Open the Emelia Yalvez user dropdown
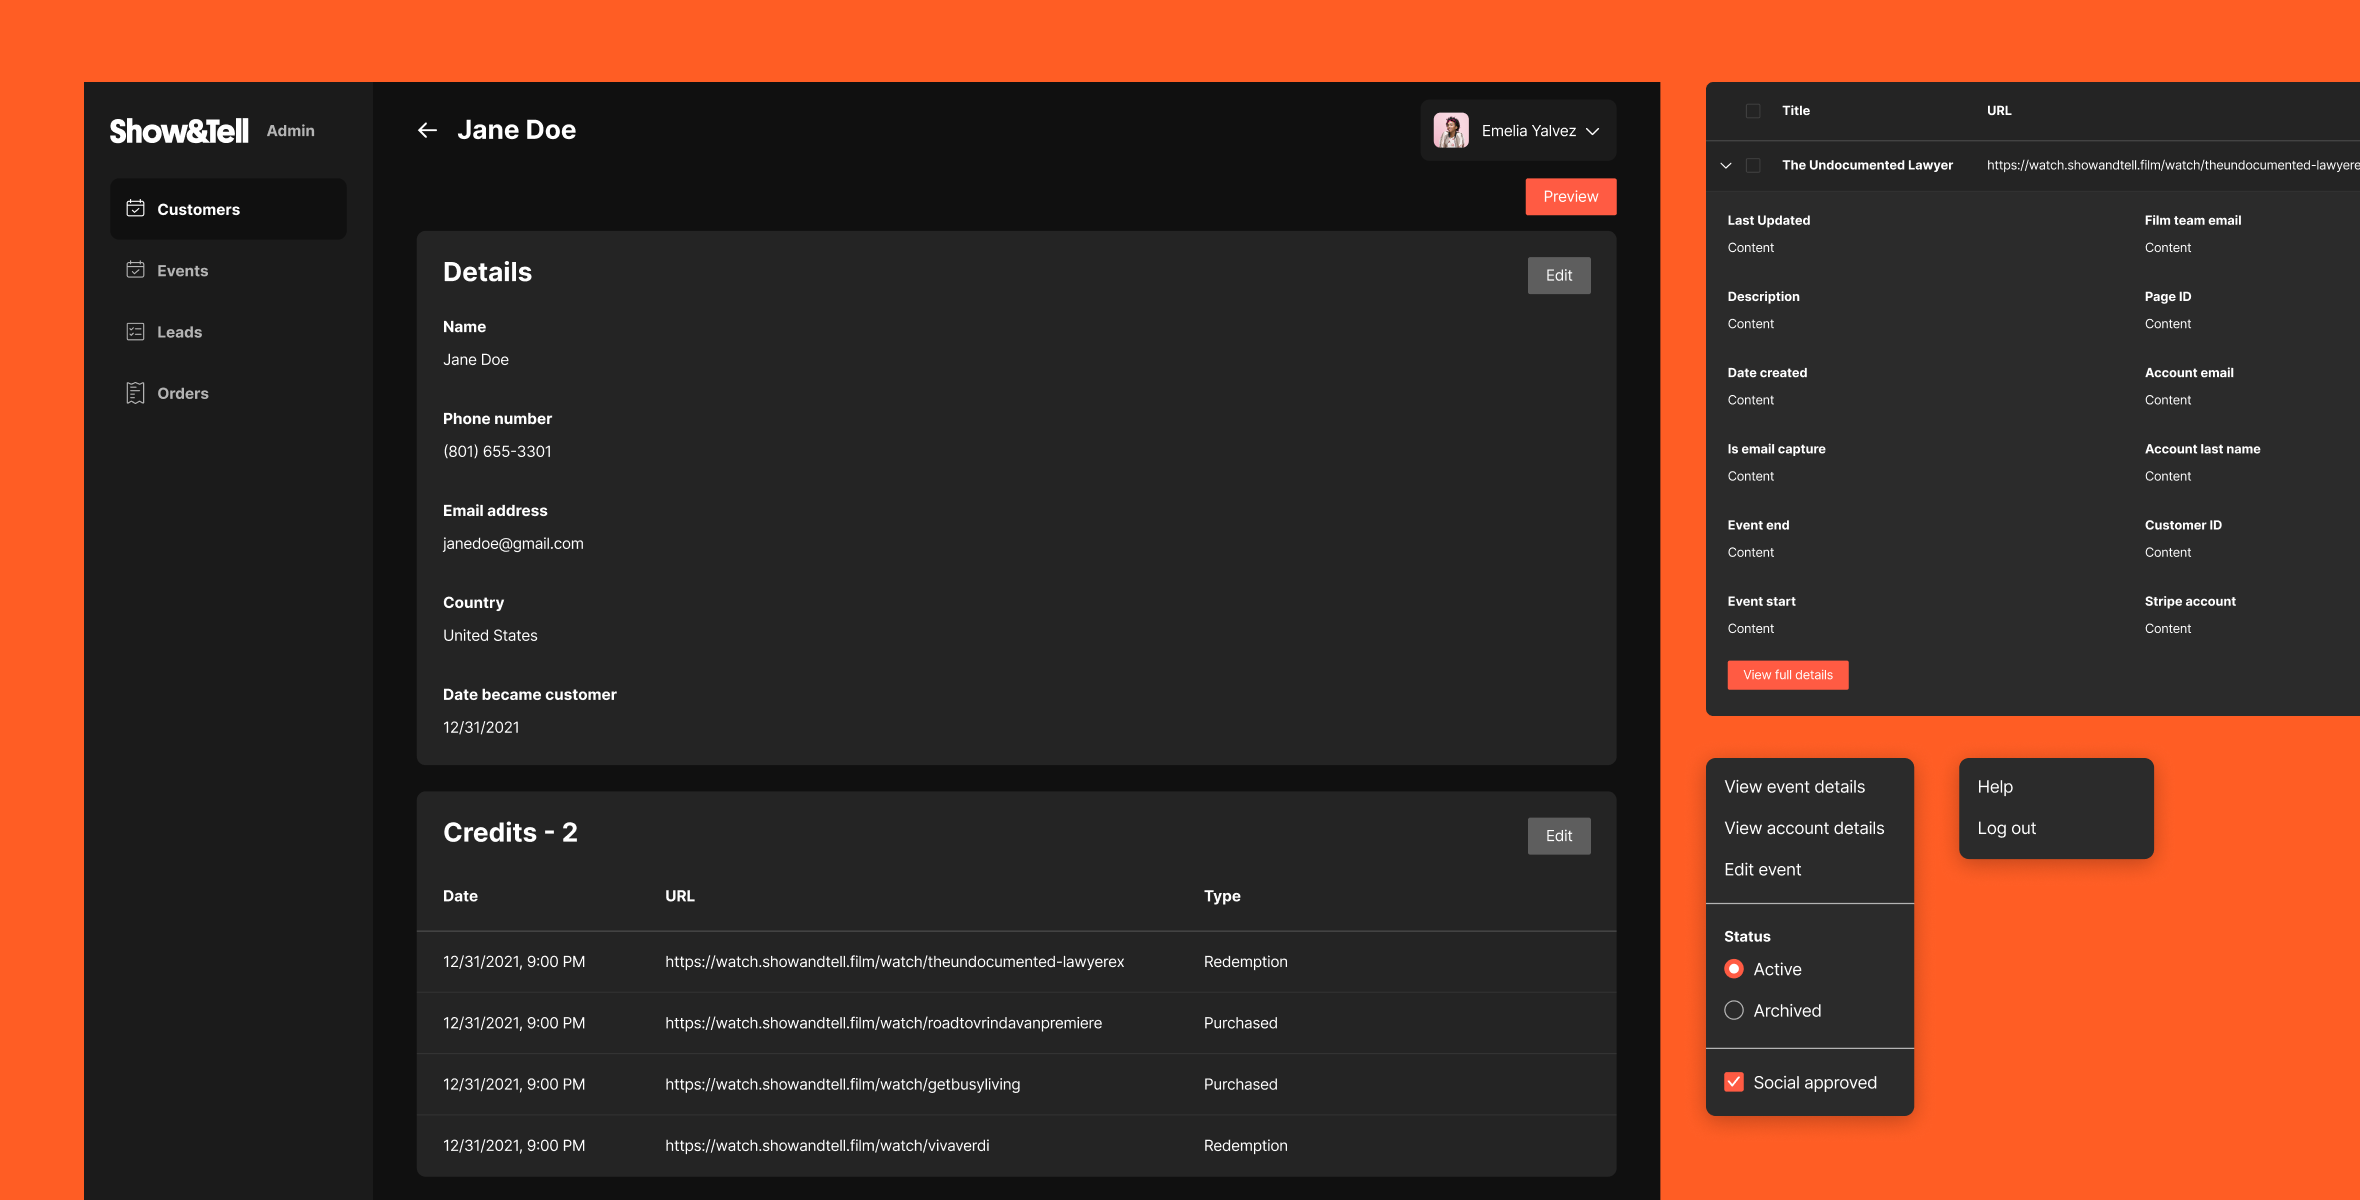 1592,131
